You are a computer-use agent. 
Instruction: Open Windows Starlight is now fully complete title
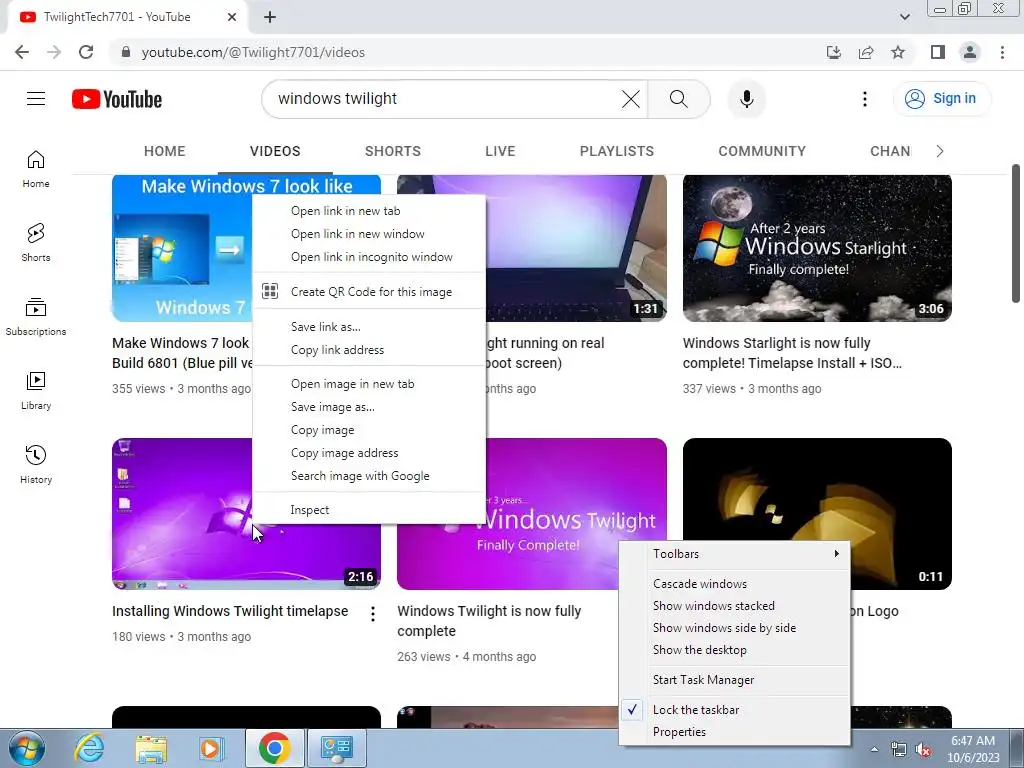[x=792, y=353]
